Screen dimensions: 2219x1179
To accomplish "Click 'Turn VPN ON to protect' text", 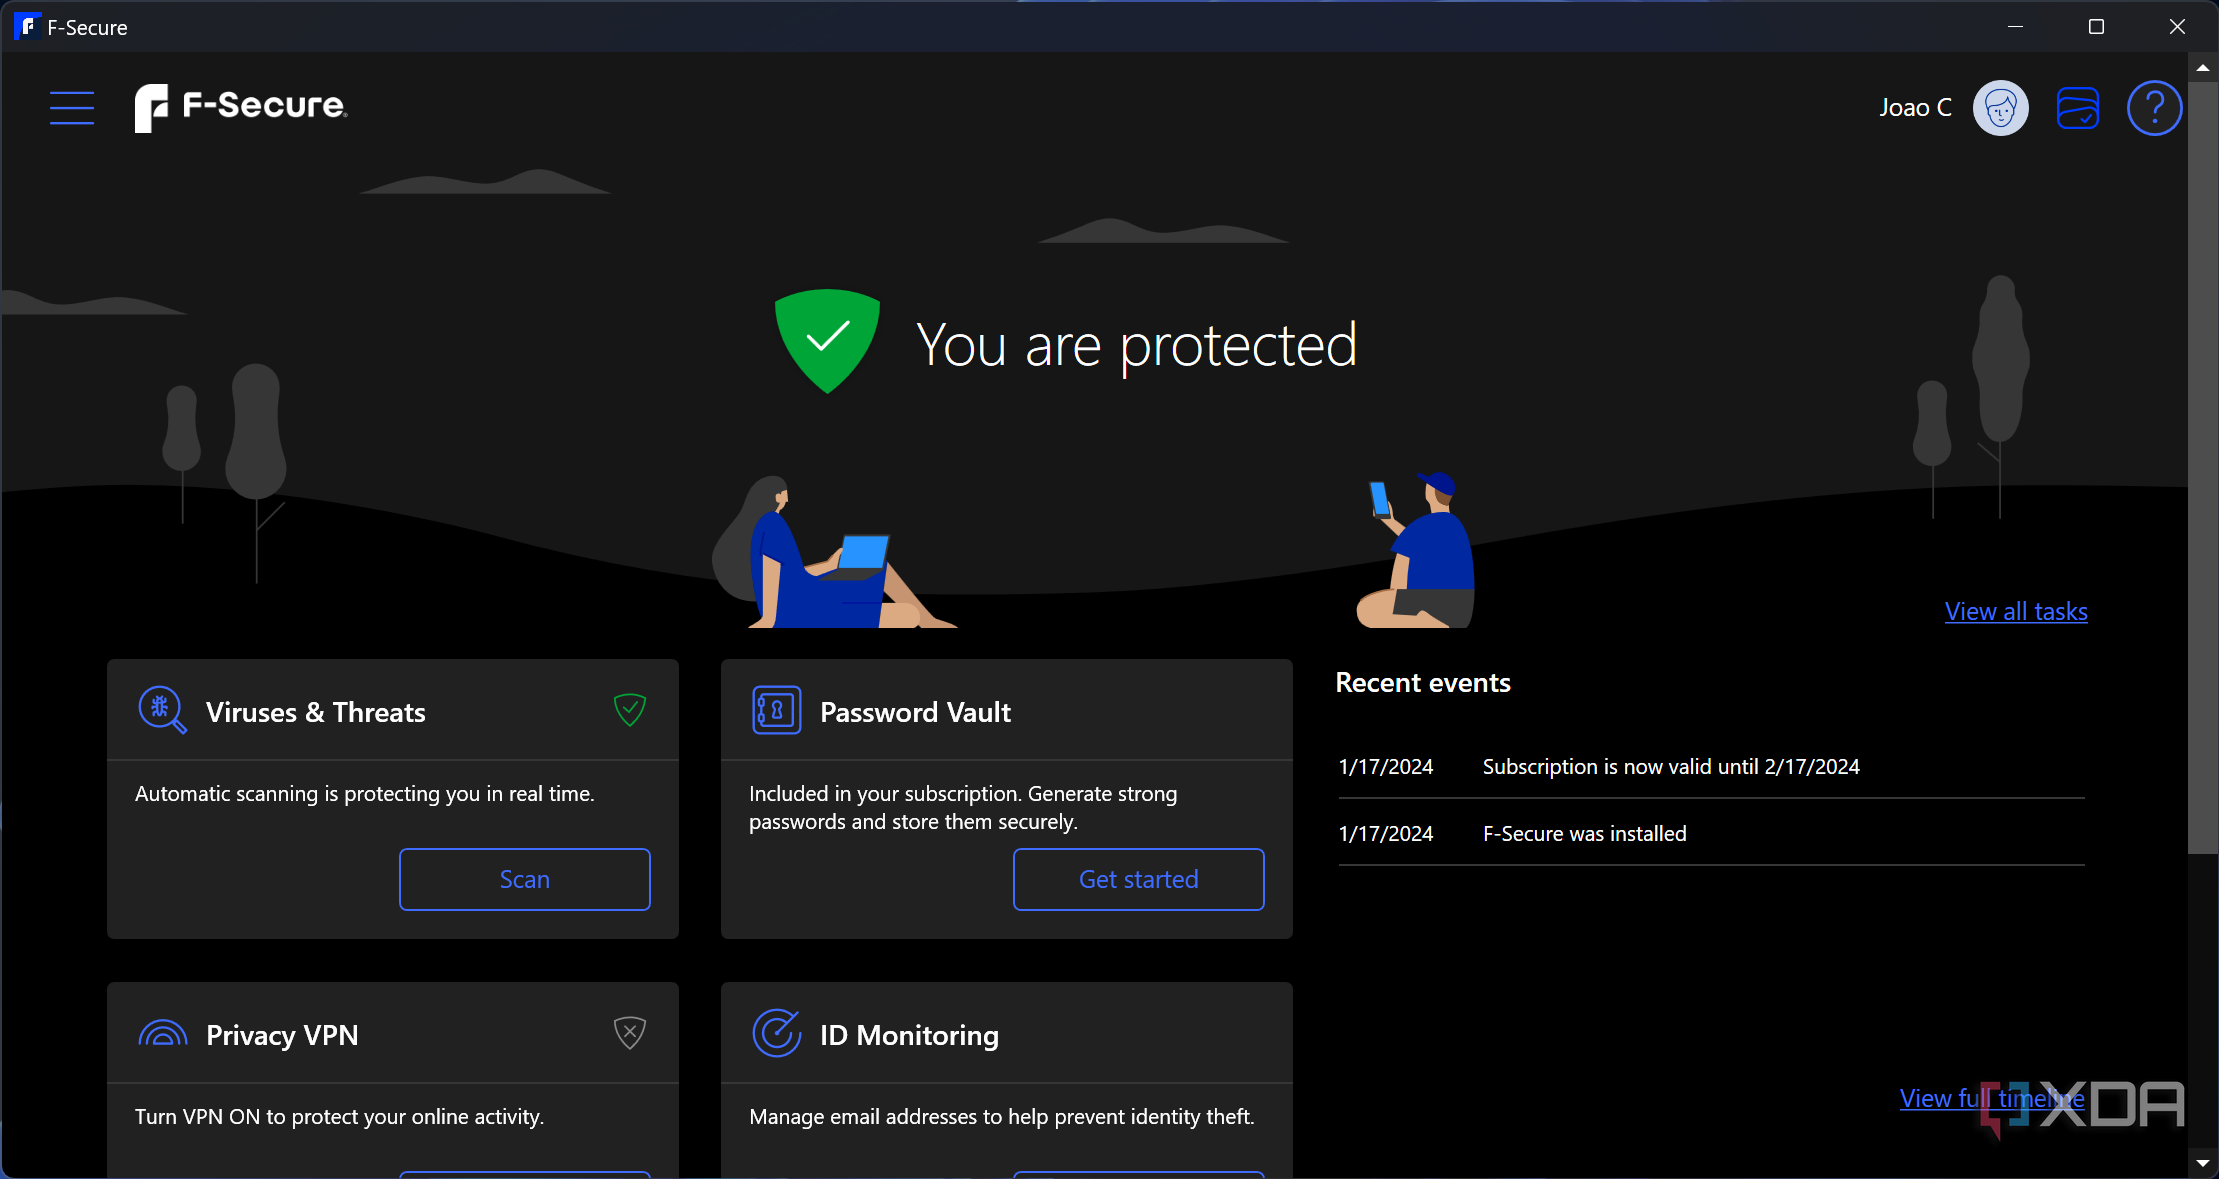I will point(340,1116).
